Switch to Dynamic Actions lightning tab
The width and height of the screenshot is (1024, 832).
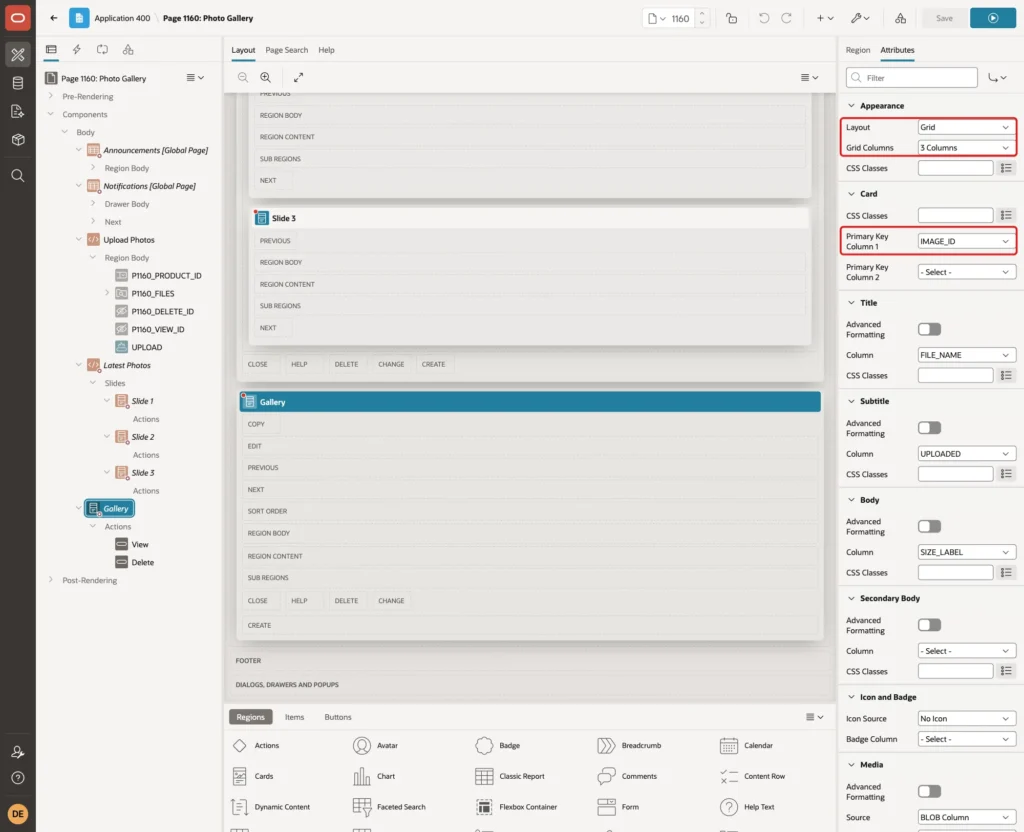click(77, 50)
